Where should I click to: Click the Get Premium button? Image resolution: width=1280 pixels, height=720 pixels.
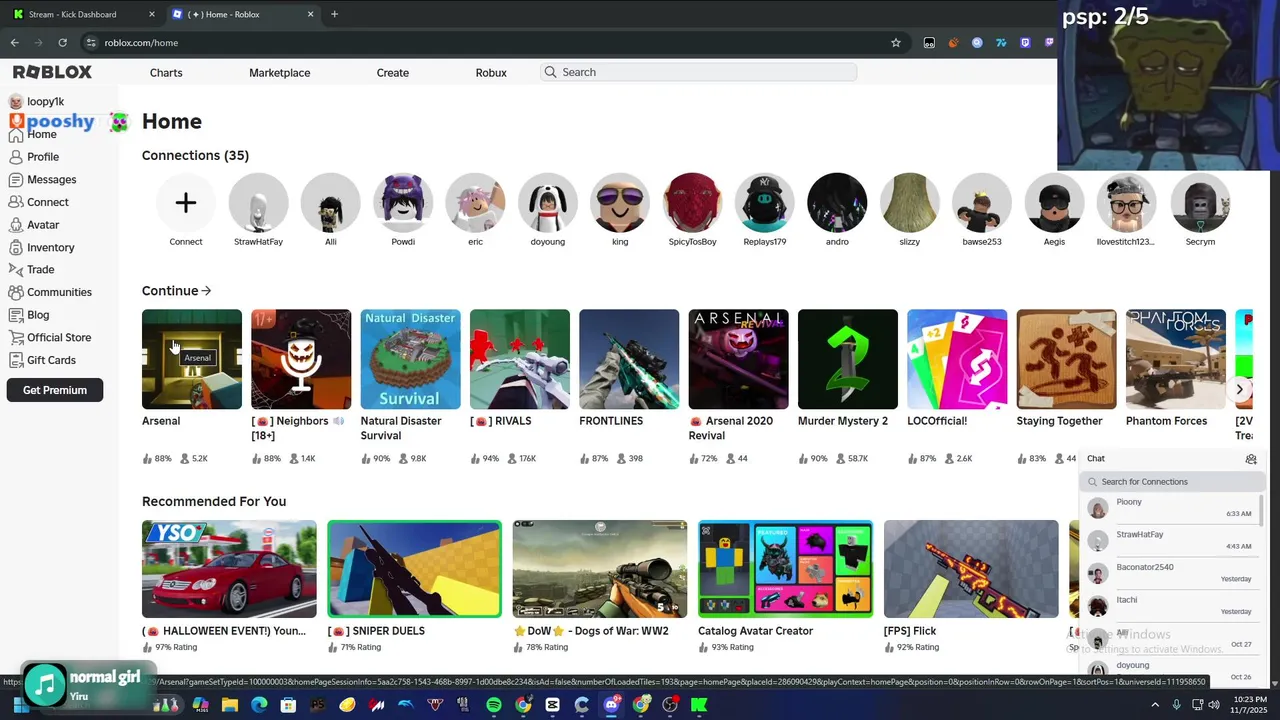point(55,390)
